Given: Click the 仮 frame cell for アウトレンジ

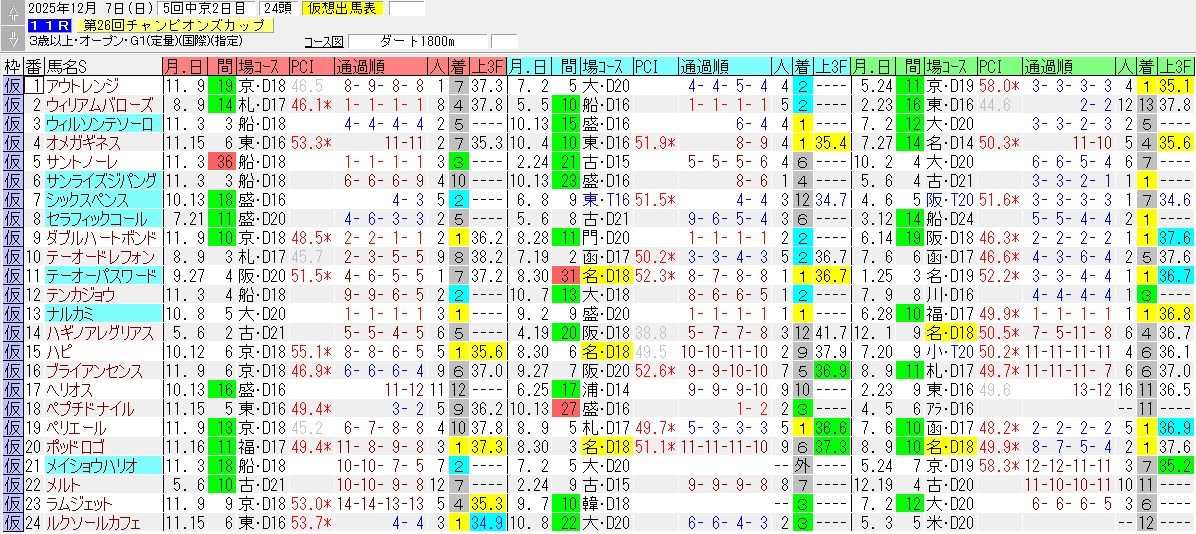Looking at the screenshot, I should 12,86.
